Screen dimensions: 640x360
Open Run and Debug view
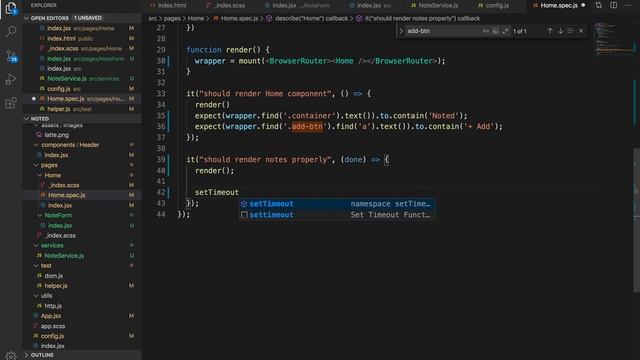(x=11, y=79)
